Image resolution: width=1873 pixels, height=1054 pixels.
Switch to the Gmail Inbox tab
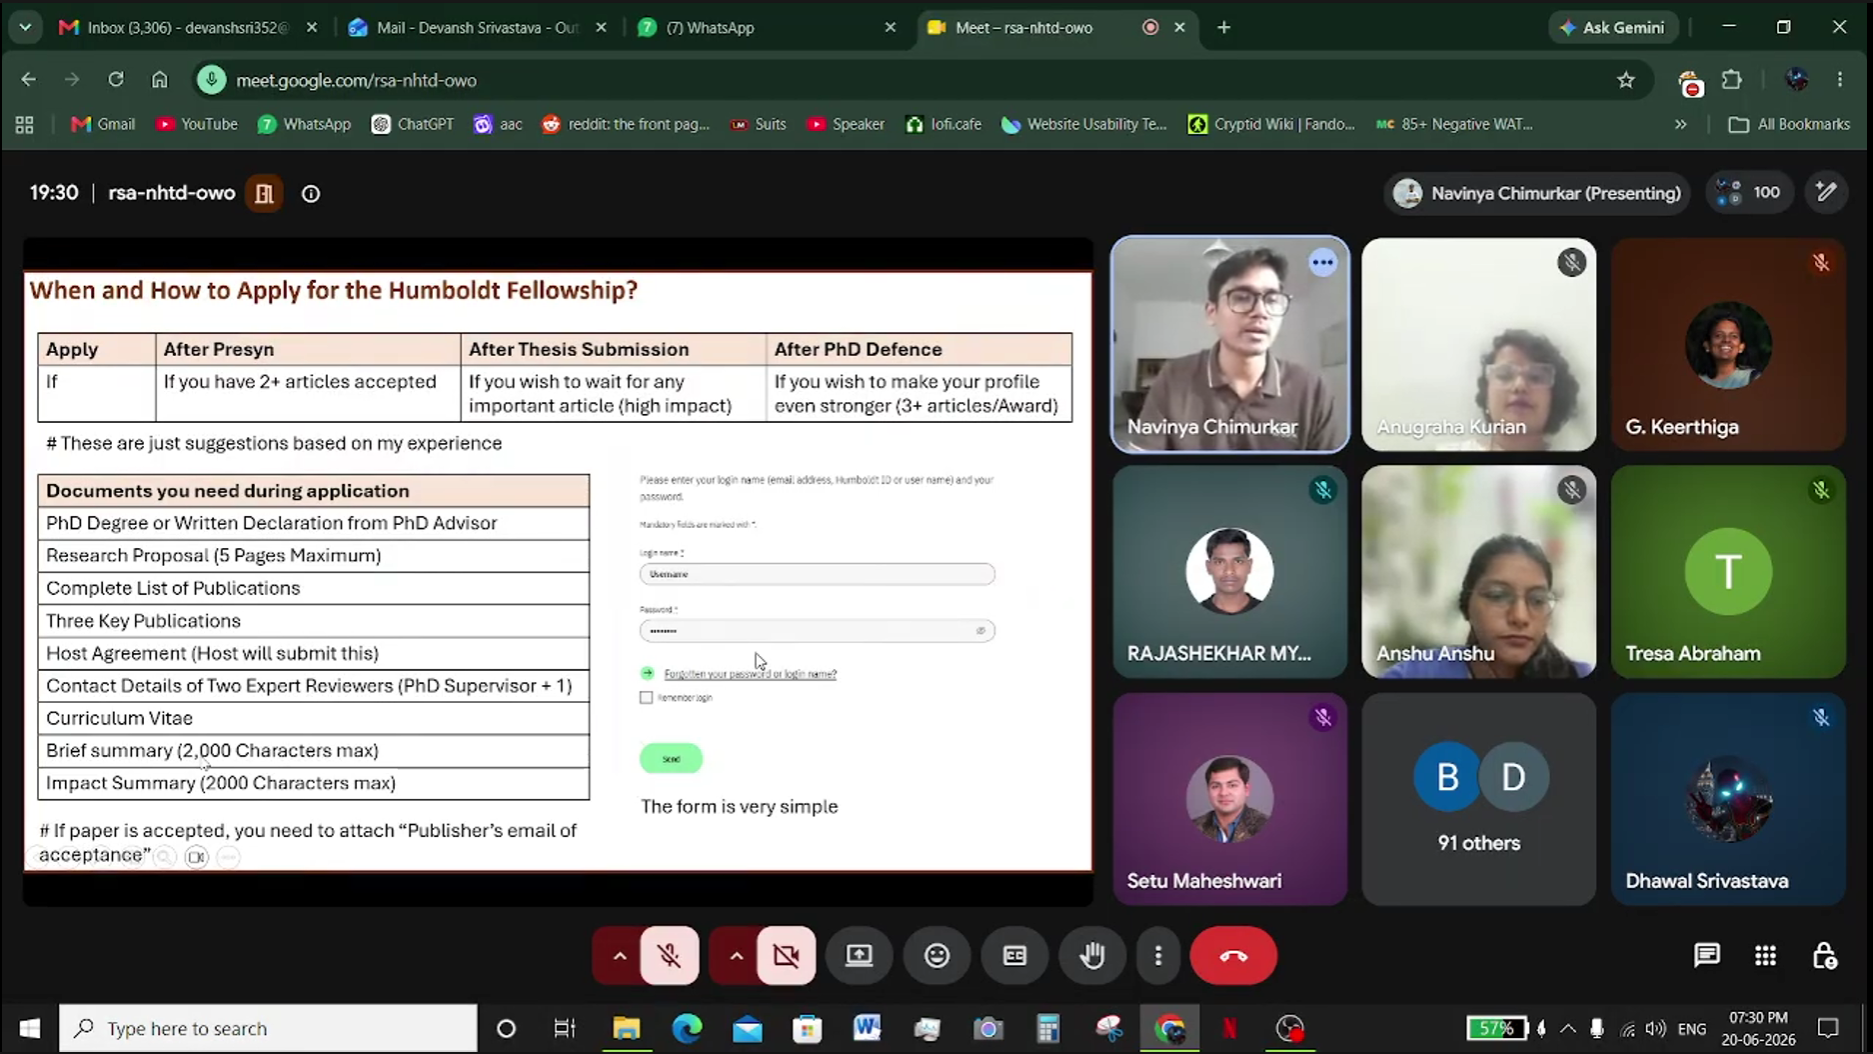pyautogui.click(x=187, y=27)
